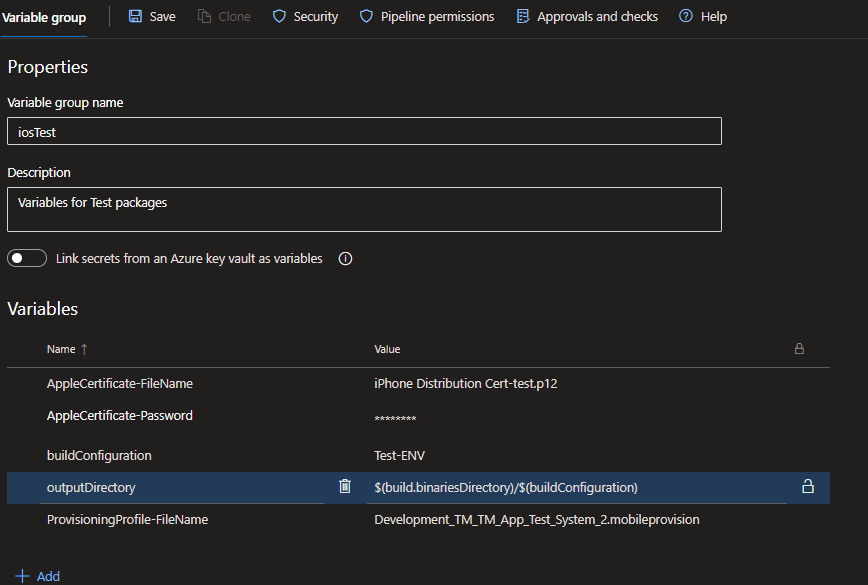
Task: Add a new variable
Action: (x=37, y=575)
